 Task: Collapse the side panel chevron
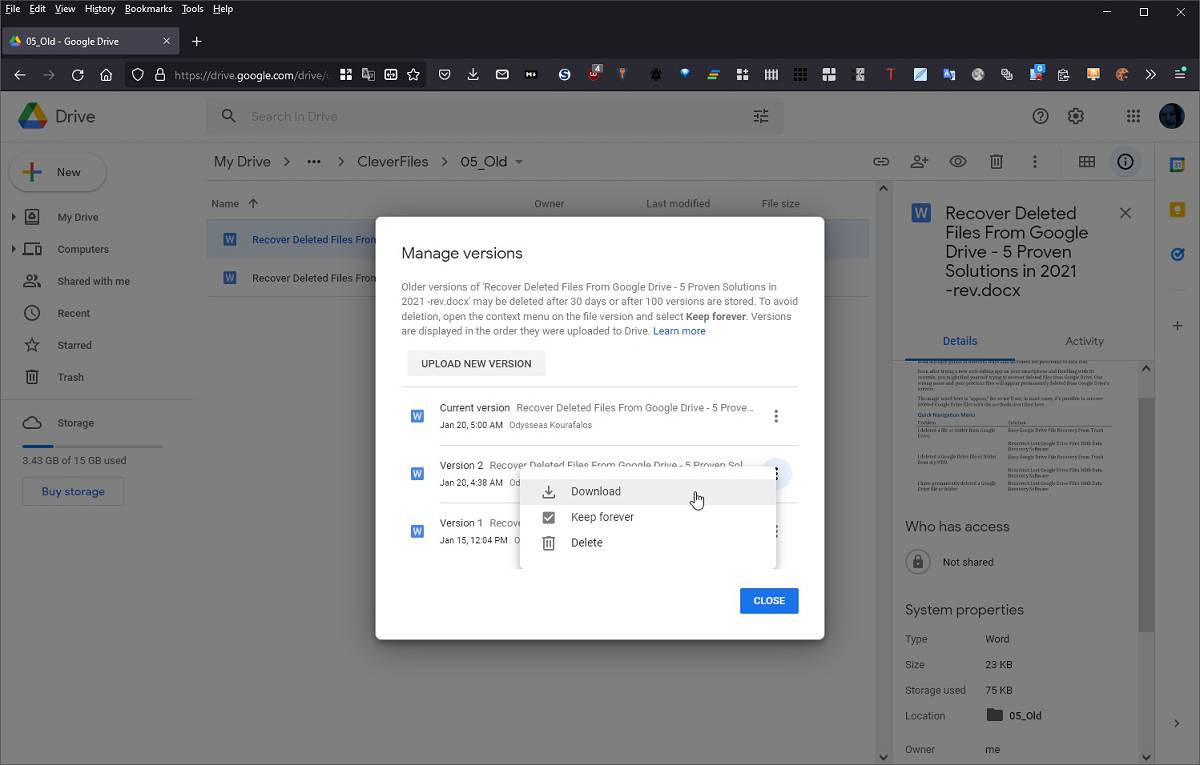pyautogui.click(x=1177, y=723)
